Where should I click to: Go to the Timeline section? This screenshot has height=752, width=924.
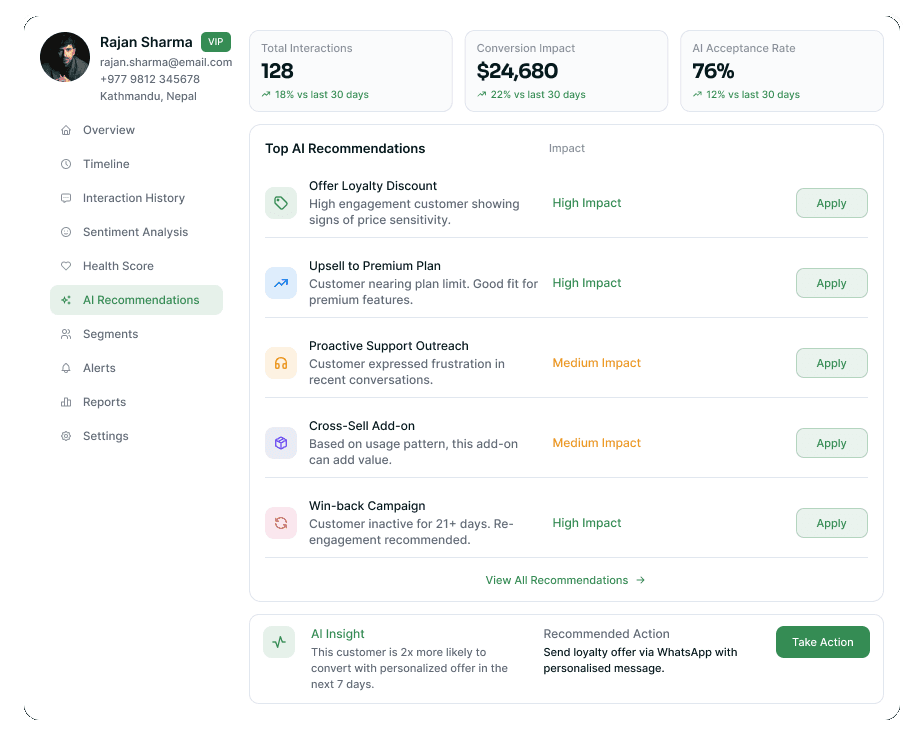(136, 164)
